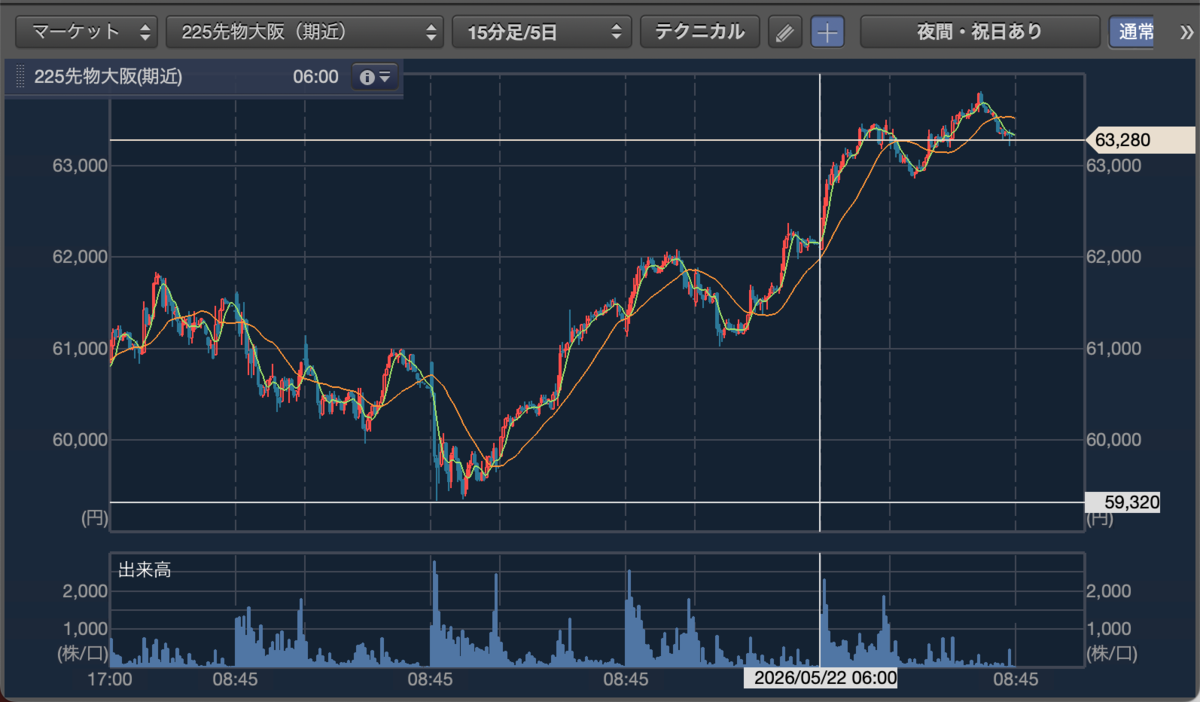Click the 59,320 low price label
Image resolution: width=1200 pixels, height=702 pixels.
pos(1123,502)
